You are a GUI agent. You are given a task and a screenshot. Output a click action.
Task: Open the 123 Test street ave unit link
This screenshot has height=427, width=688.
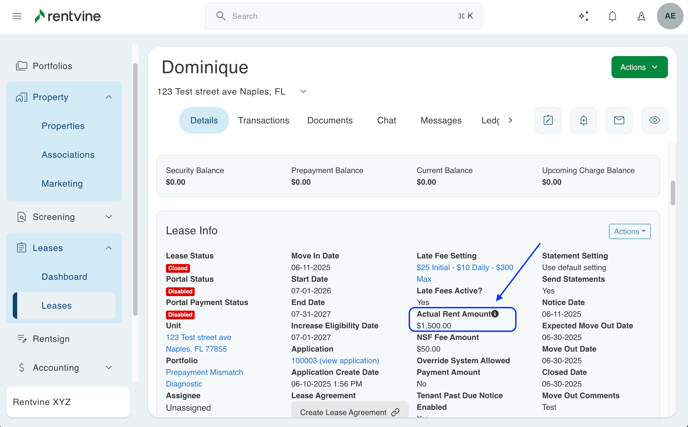pos(198,338)
